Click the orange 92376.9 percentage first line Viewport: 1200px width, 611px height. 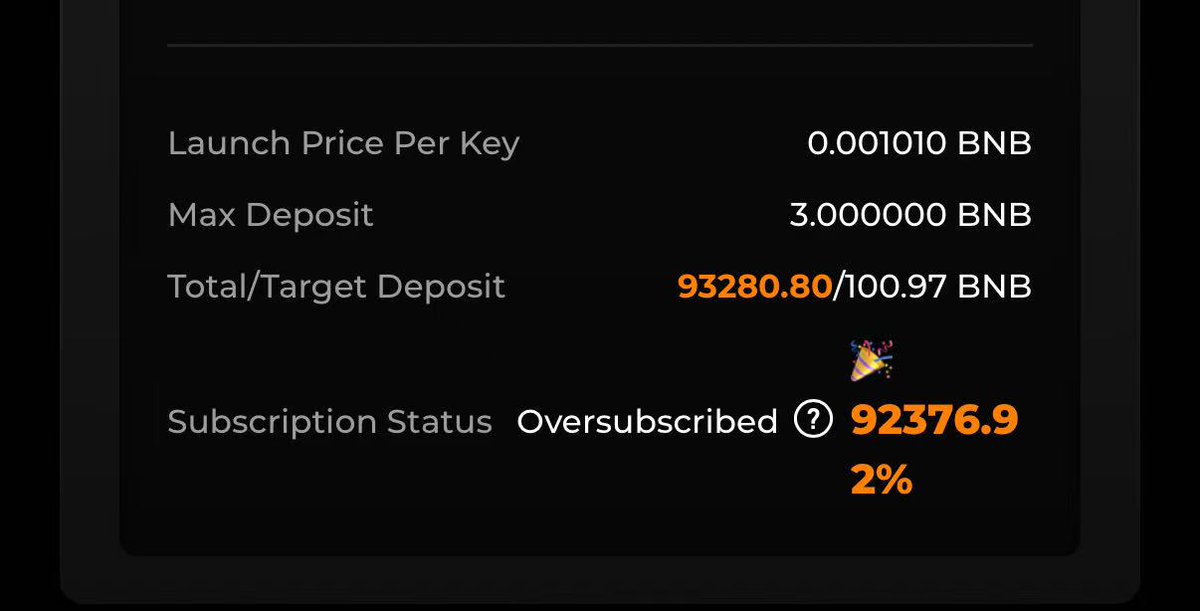(934, 421)
